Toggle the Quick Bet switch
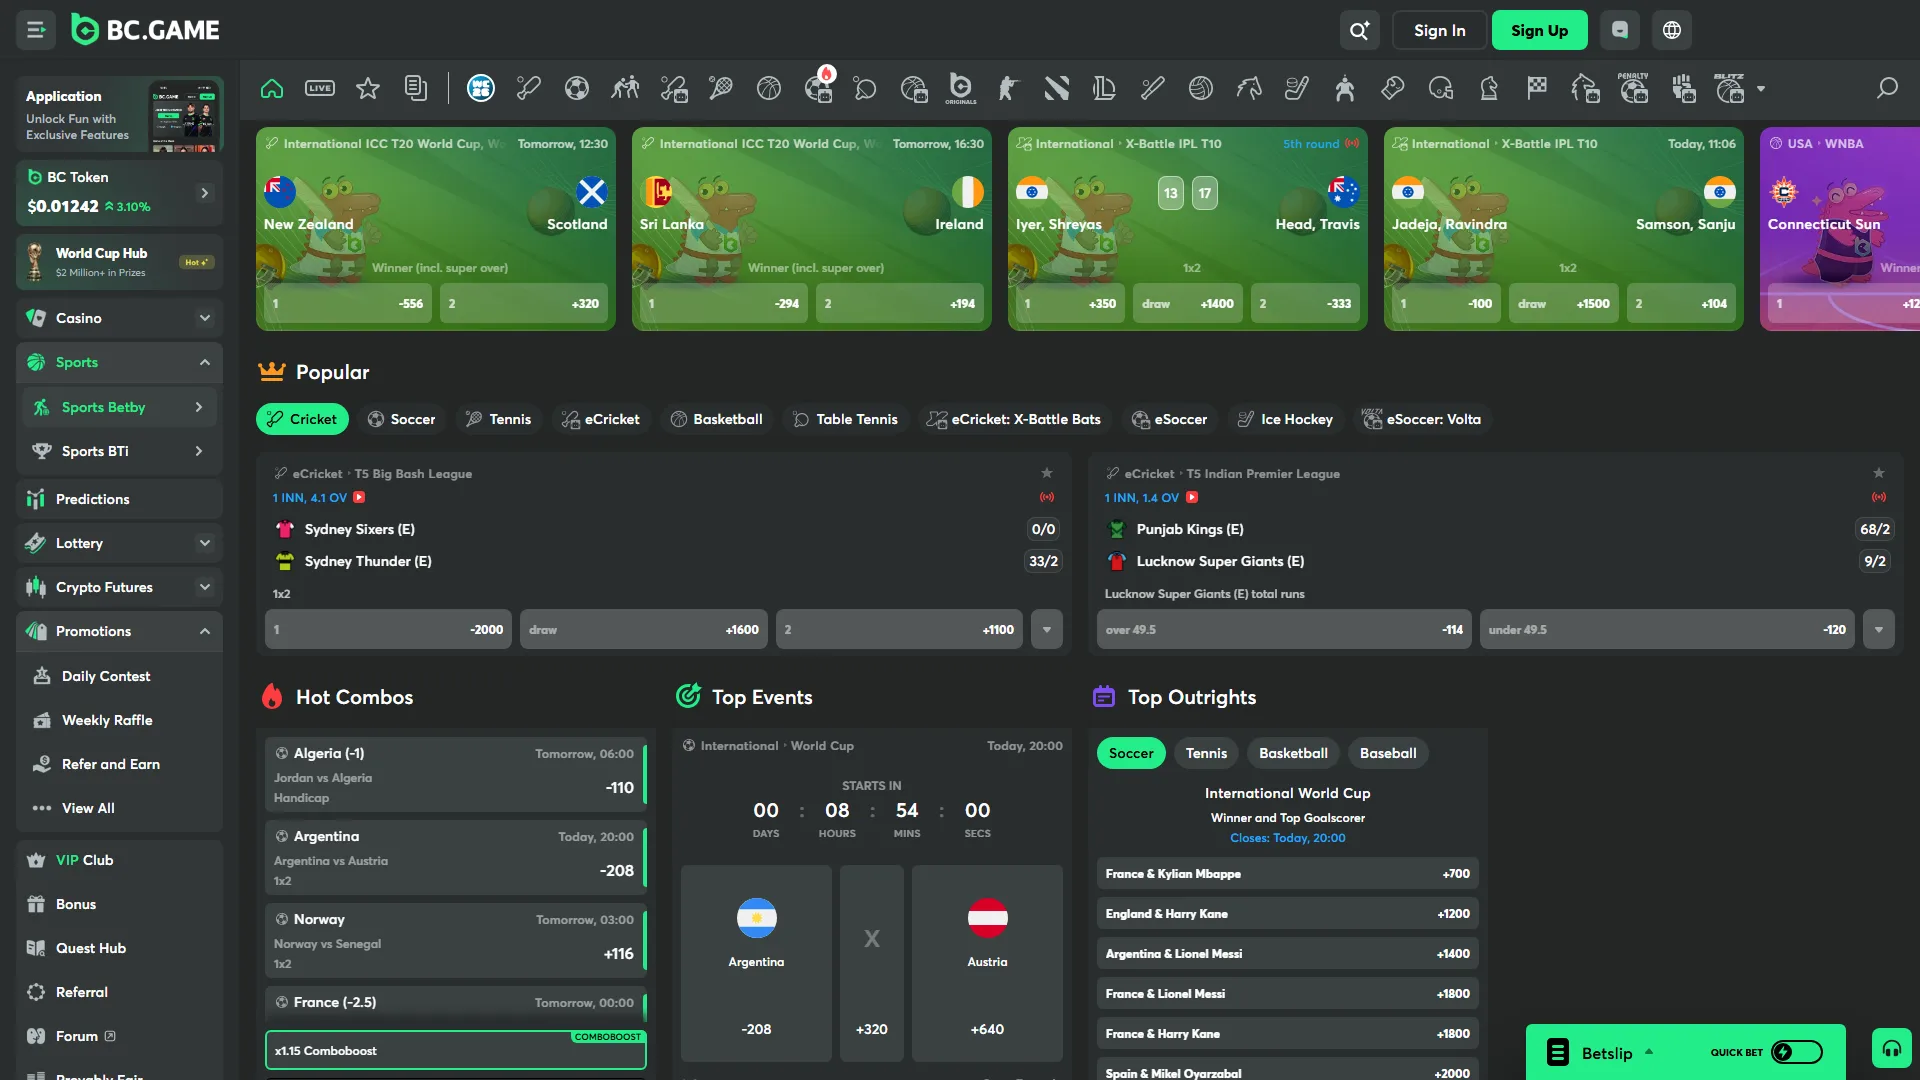Viewport: 1920px width, 1080px height. pos(1796,1052)
